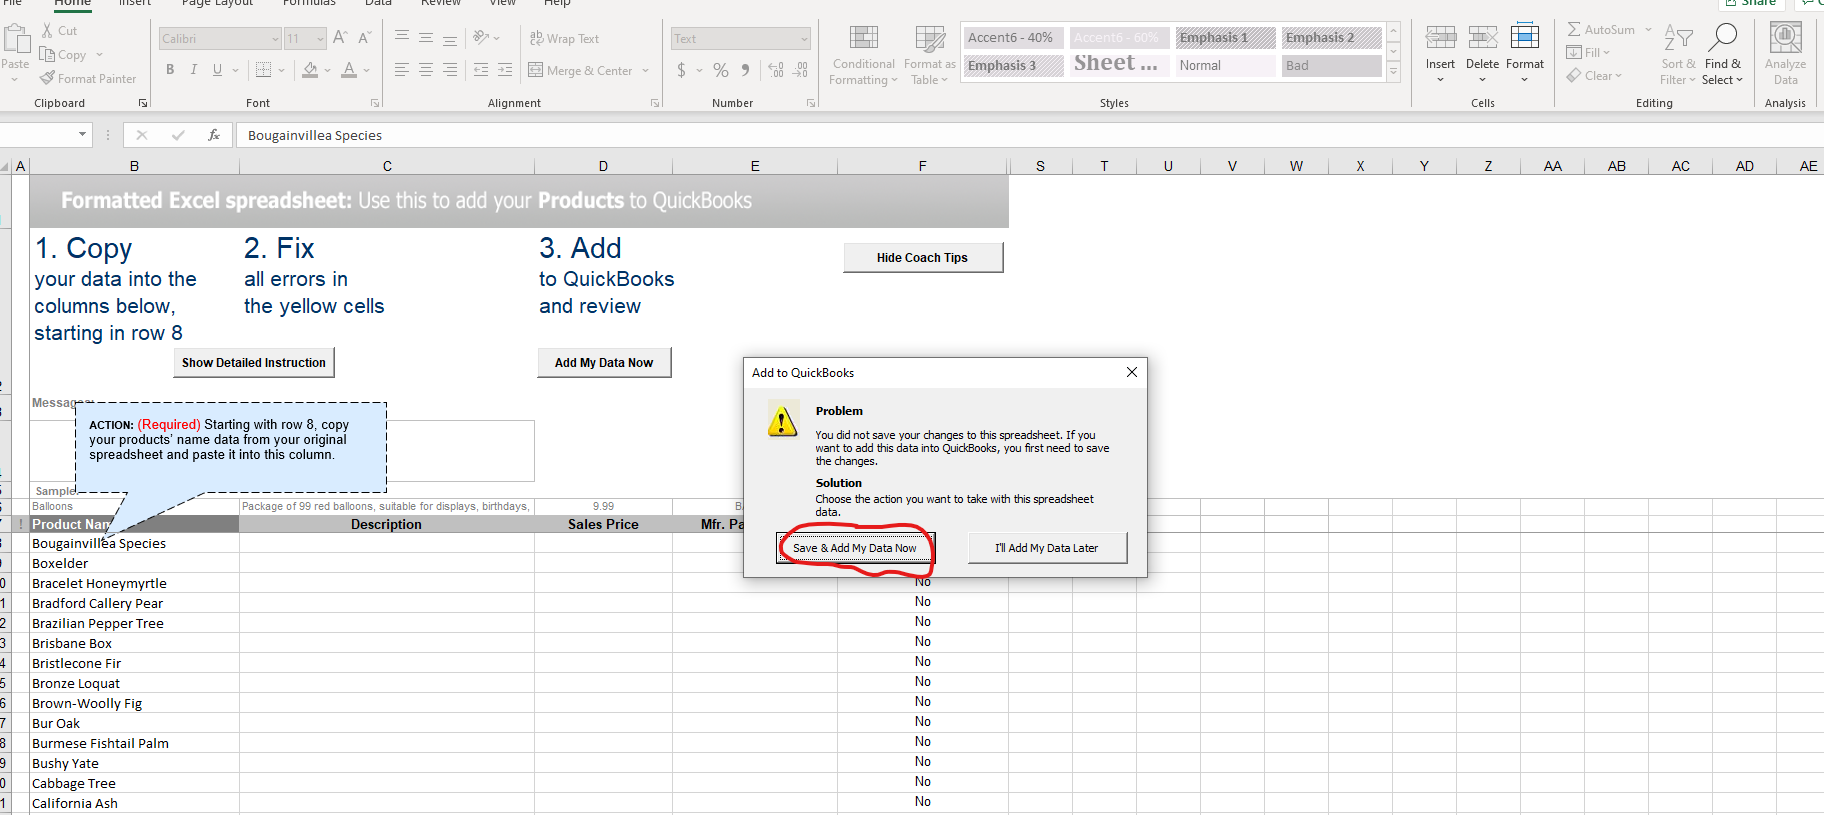The image size is (1824, 815).
Task: Open the Font dialog launcher
Action: (x=375, y=103)
